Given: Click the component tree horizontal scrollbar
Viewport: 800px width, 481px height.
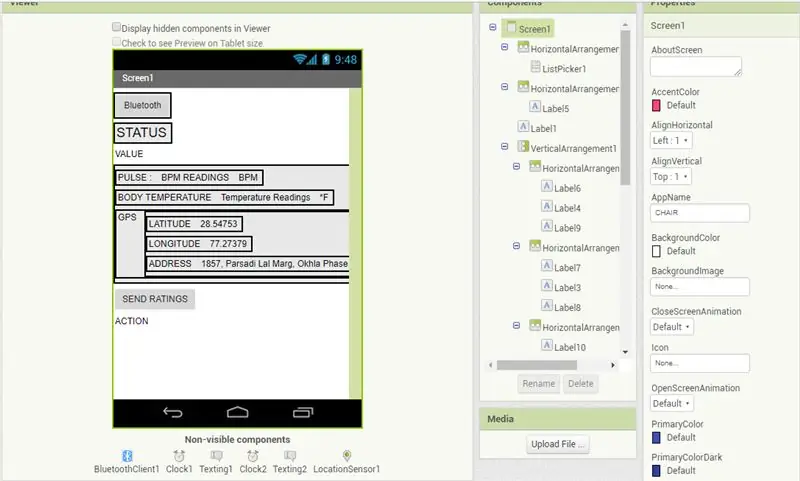Looking at the screenshot, I should [x=537, y=365].
